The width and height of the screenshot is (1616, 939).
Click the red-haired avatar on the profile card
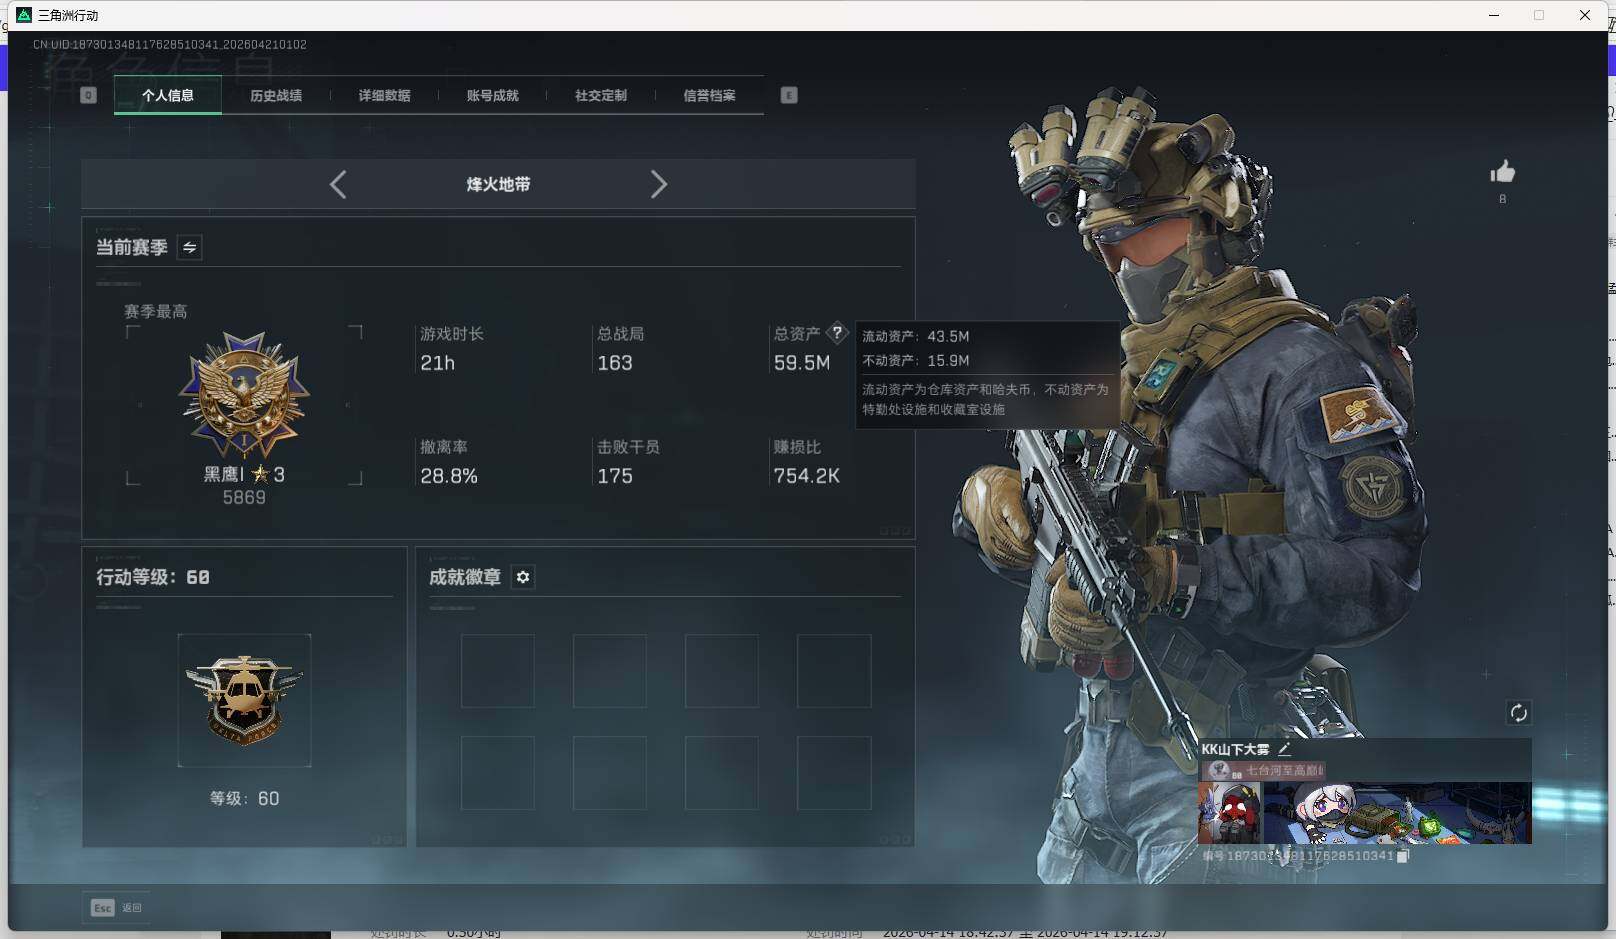[1231, 813]
